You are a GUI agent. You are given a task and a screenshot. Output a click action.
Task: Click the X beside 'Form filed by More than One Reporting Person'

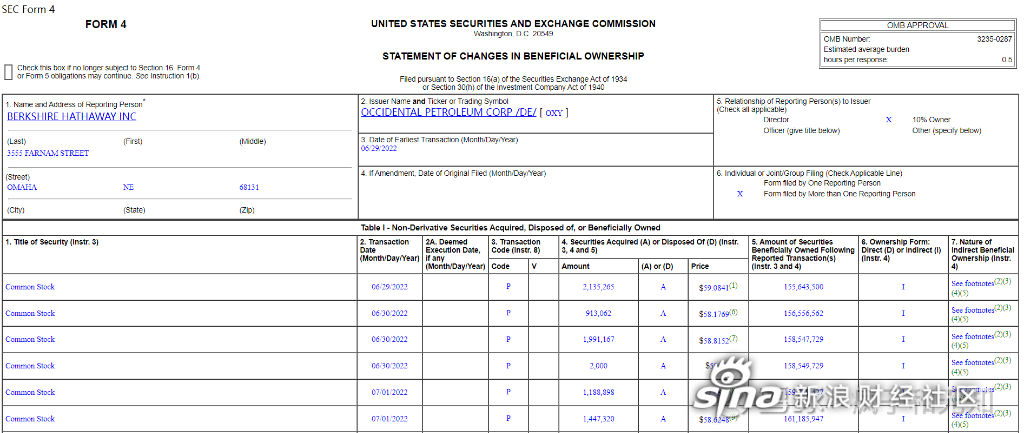[x=740, y=194]
